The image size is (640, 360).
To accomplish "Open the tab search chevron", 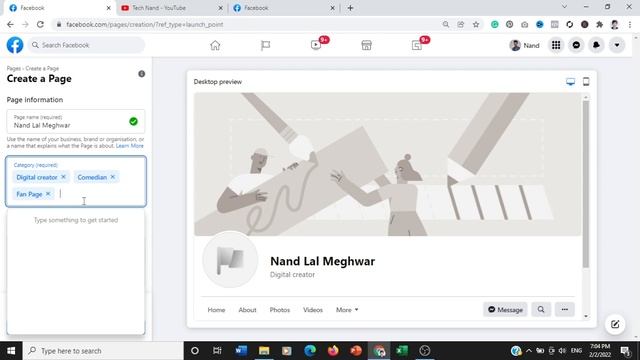I will pos(564,7).
